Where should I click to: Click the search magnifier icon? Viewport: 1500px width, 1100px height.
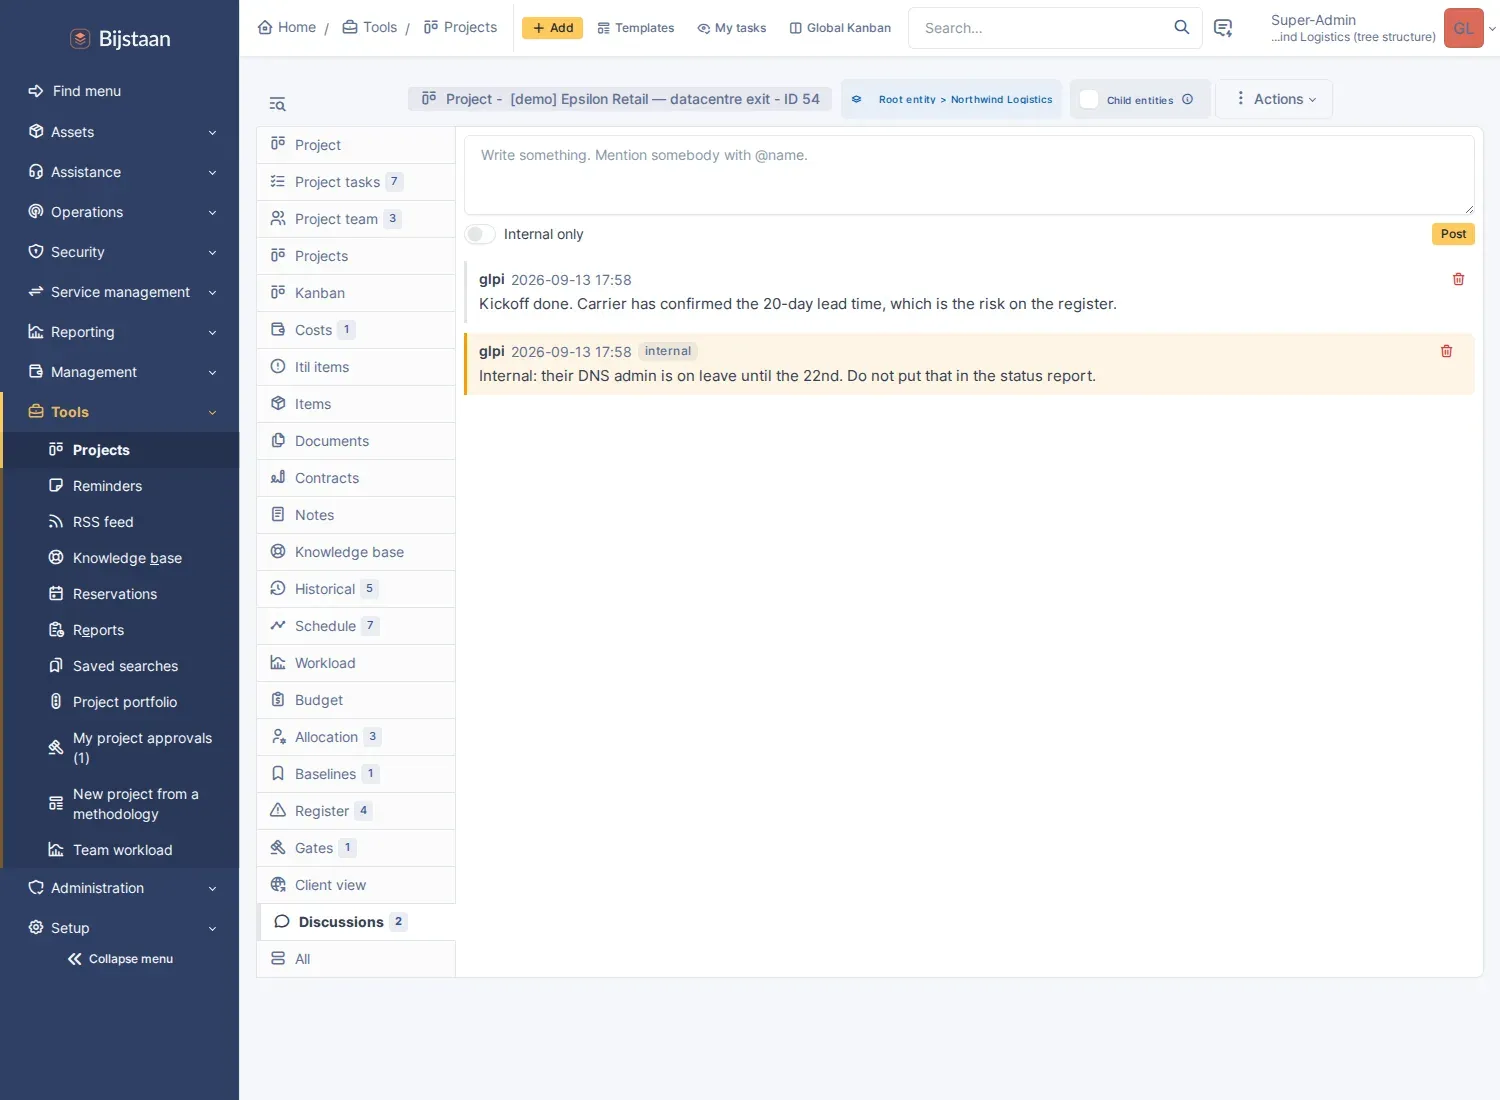tap(1181, 27)
